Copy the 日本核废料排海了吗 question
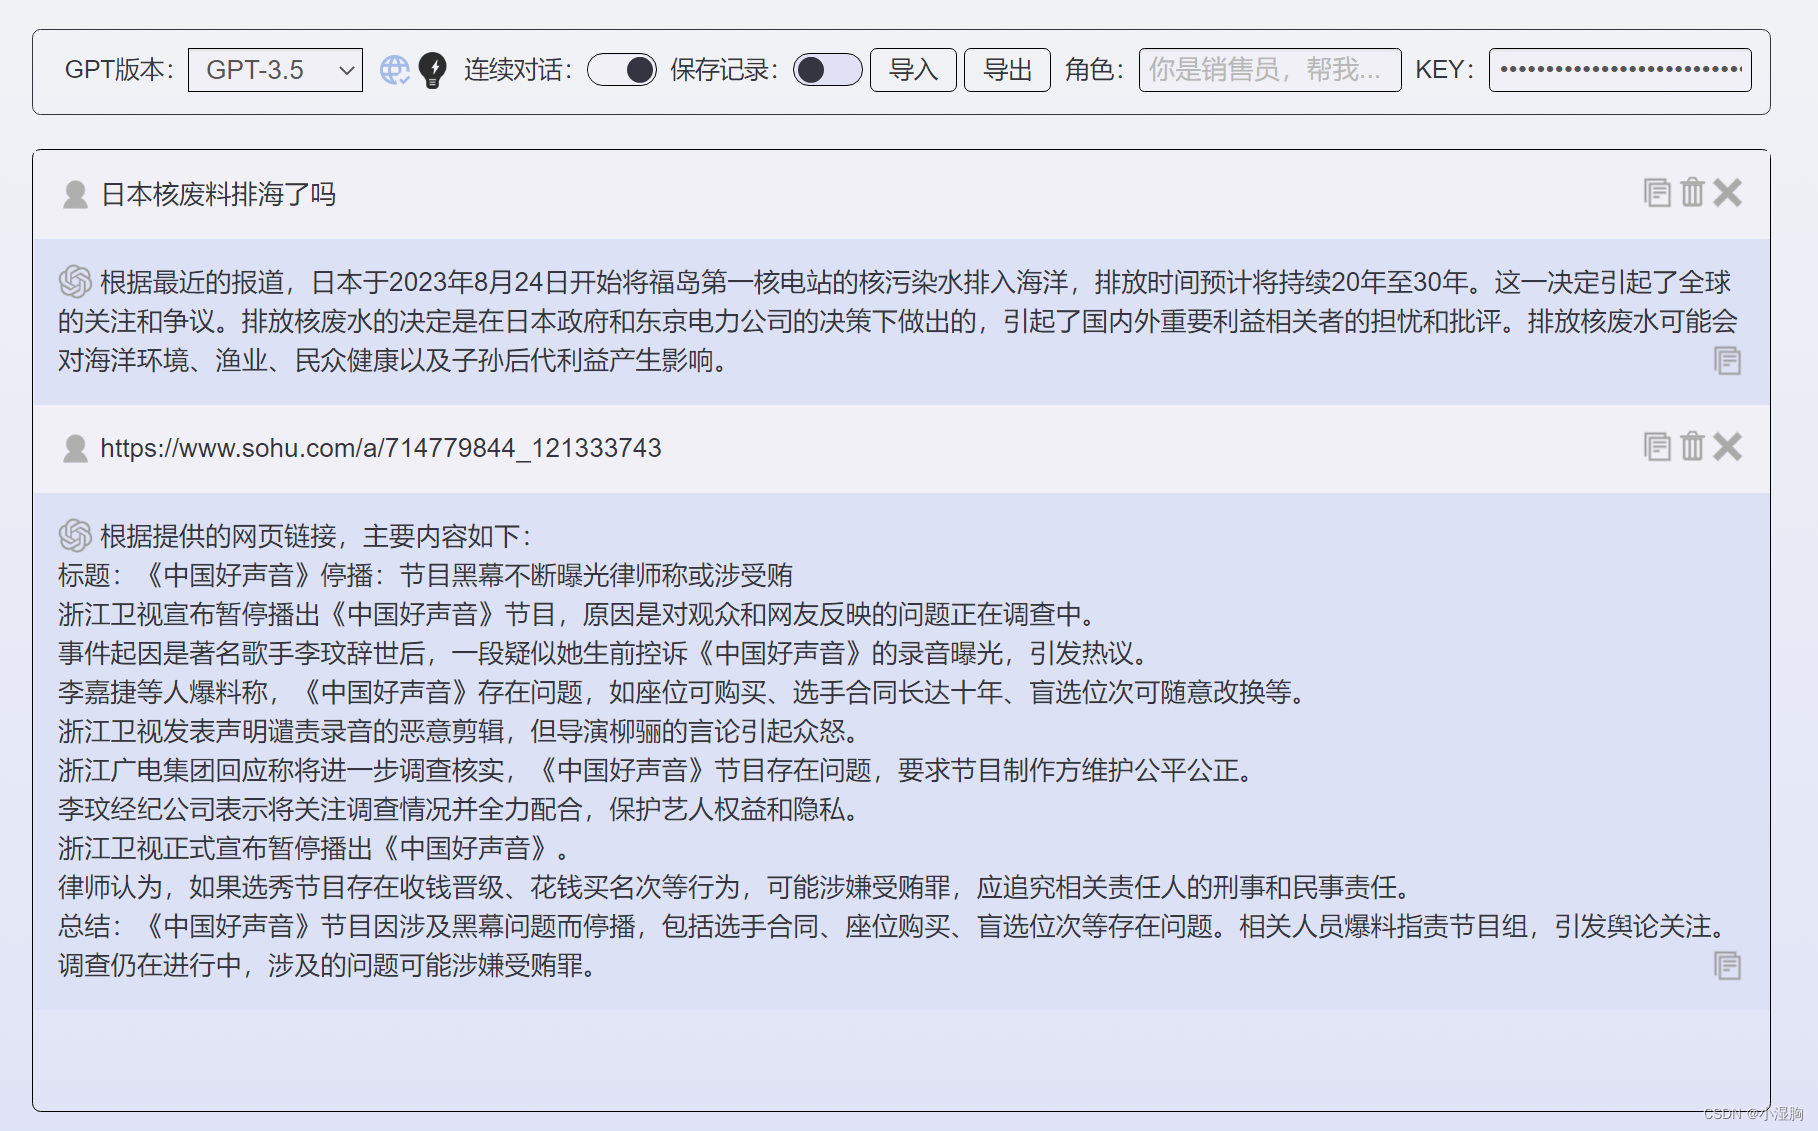1818x1131 pixels. coord(1657,192)
